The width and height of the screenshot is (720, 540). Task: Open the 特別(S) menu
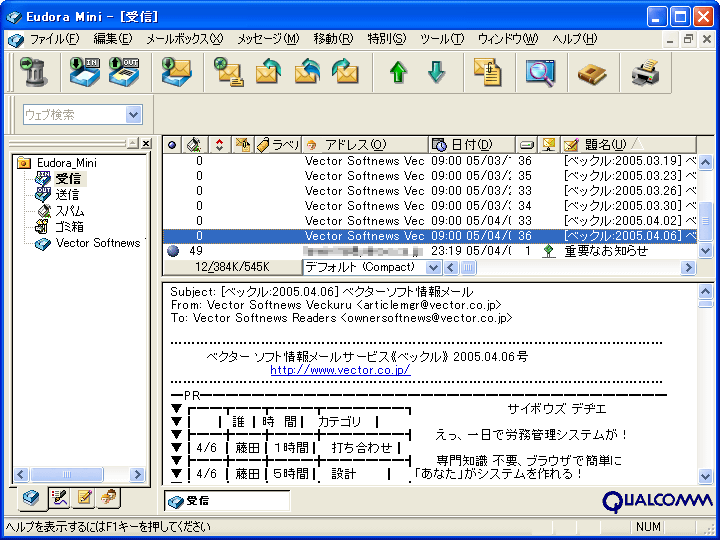(387, 39)
